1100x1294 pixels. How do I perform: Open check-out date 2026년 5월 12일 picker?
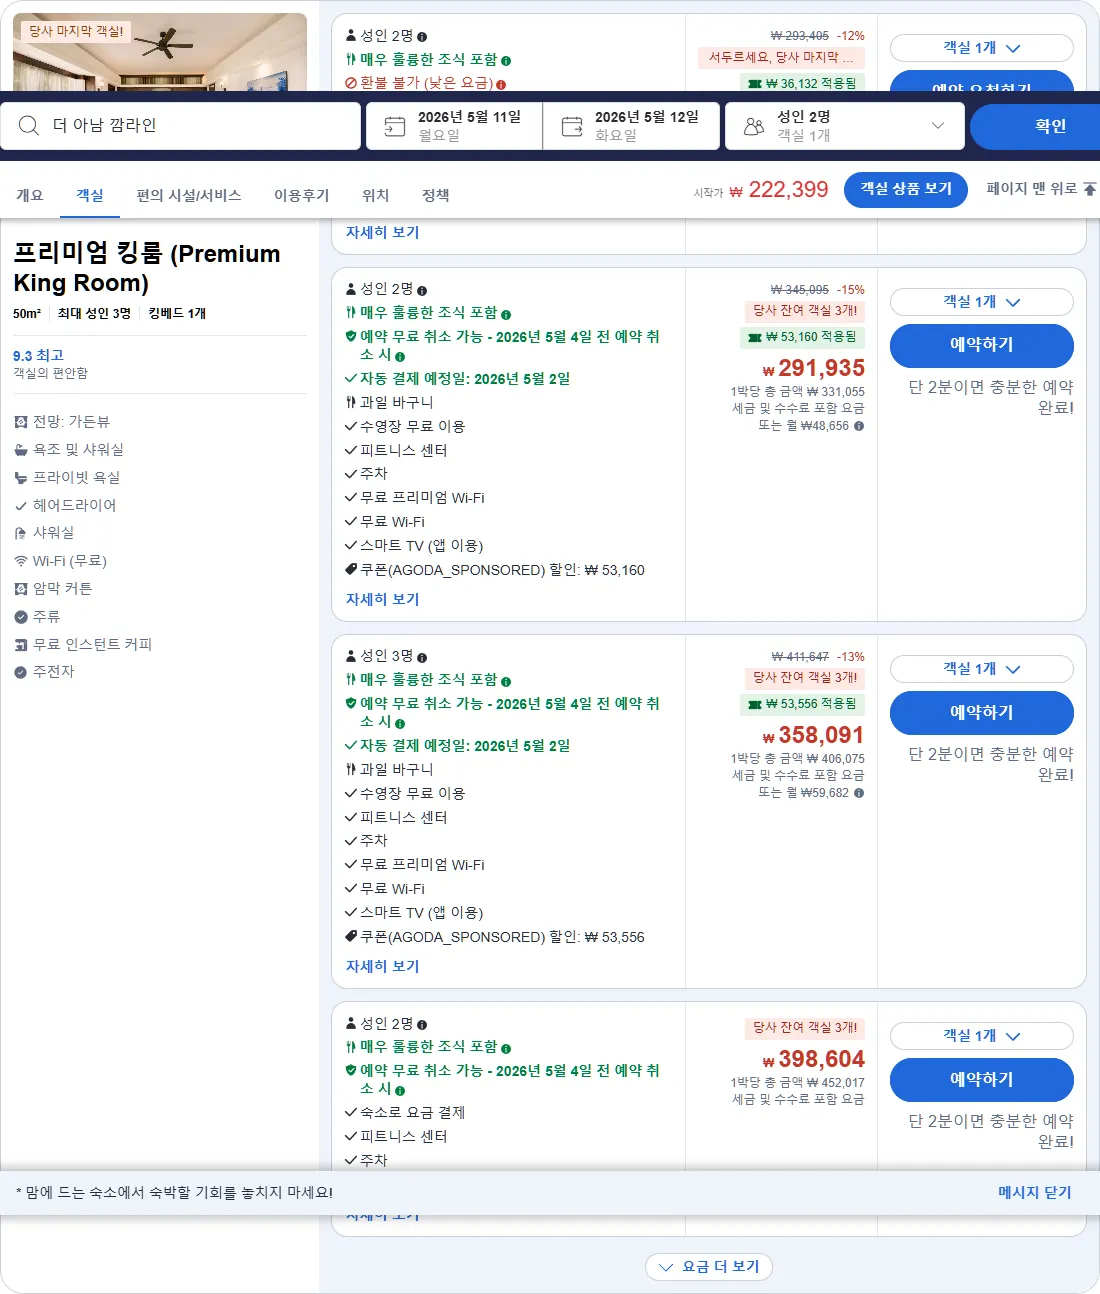(631, 126)
